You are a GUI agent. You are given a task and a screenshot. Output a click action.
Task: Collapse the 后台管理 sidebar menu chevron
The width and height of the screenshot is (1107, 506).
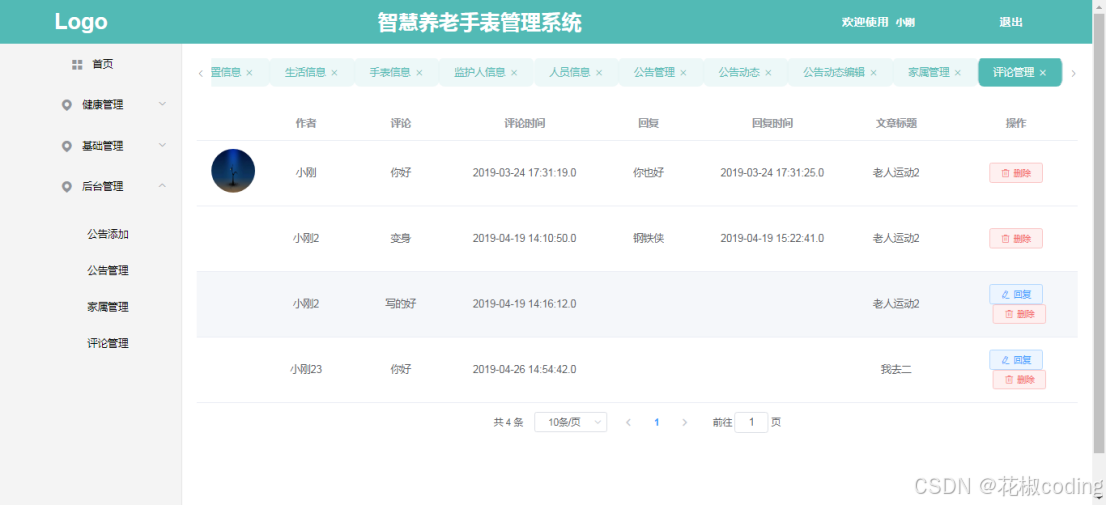tap(162, 186)
